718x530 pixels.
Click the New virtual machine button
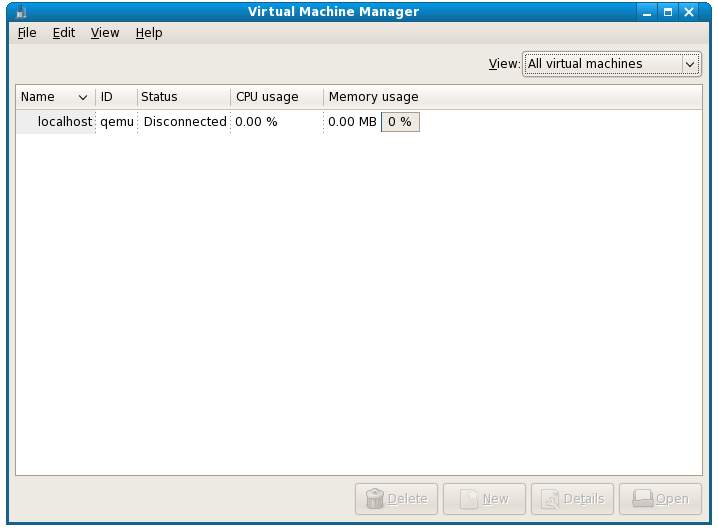[484, 499]
